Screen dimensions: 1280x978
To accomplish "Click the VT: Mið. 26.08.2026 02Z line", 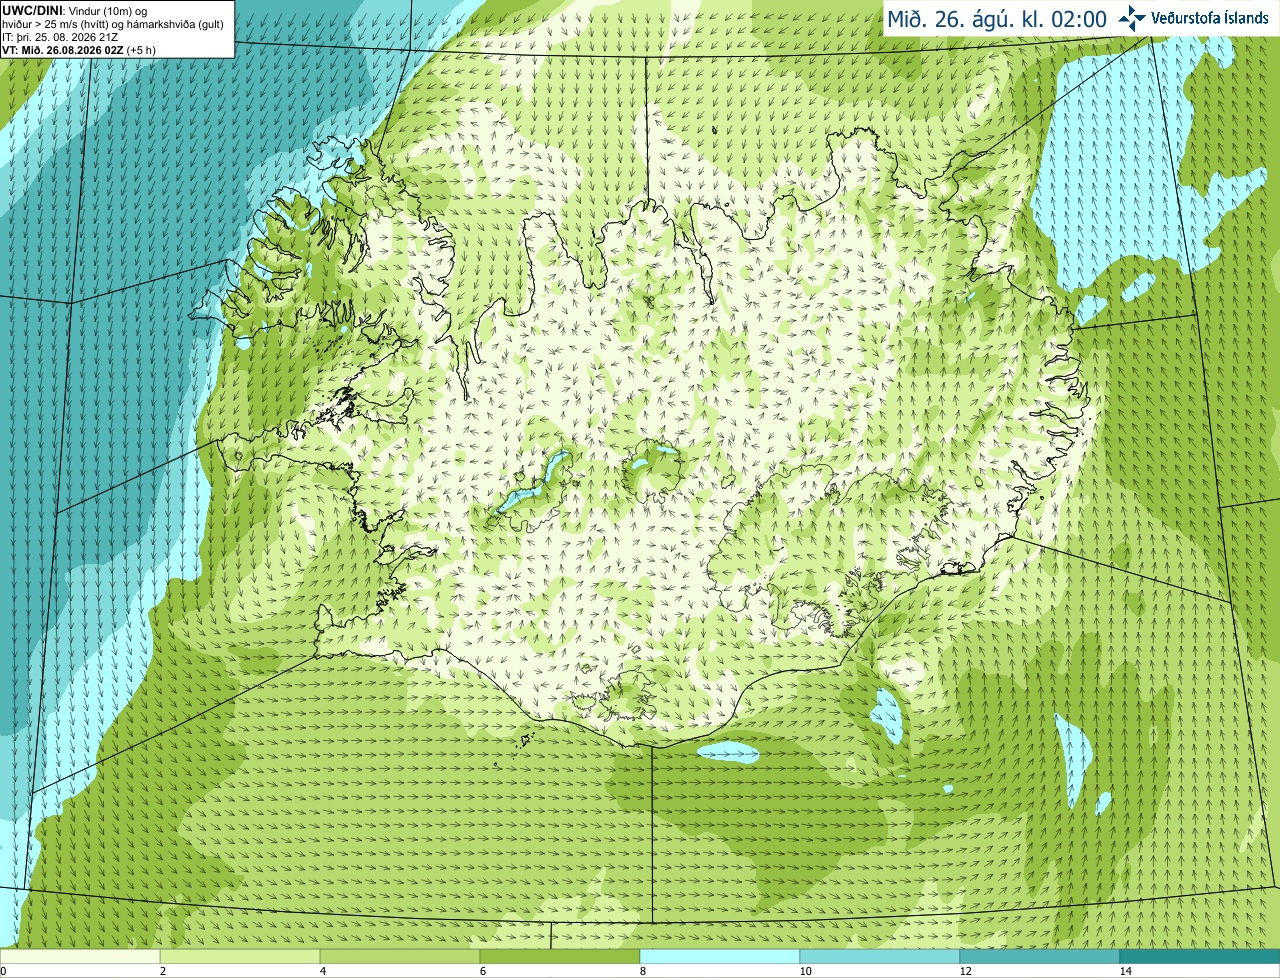I will 66,49.
